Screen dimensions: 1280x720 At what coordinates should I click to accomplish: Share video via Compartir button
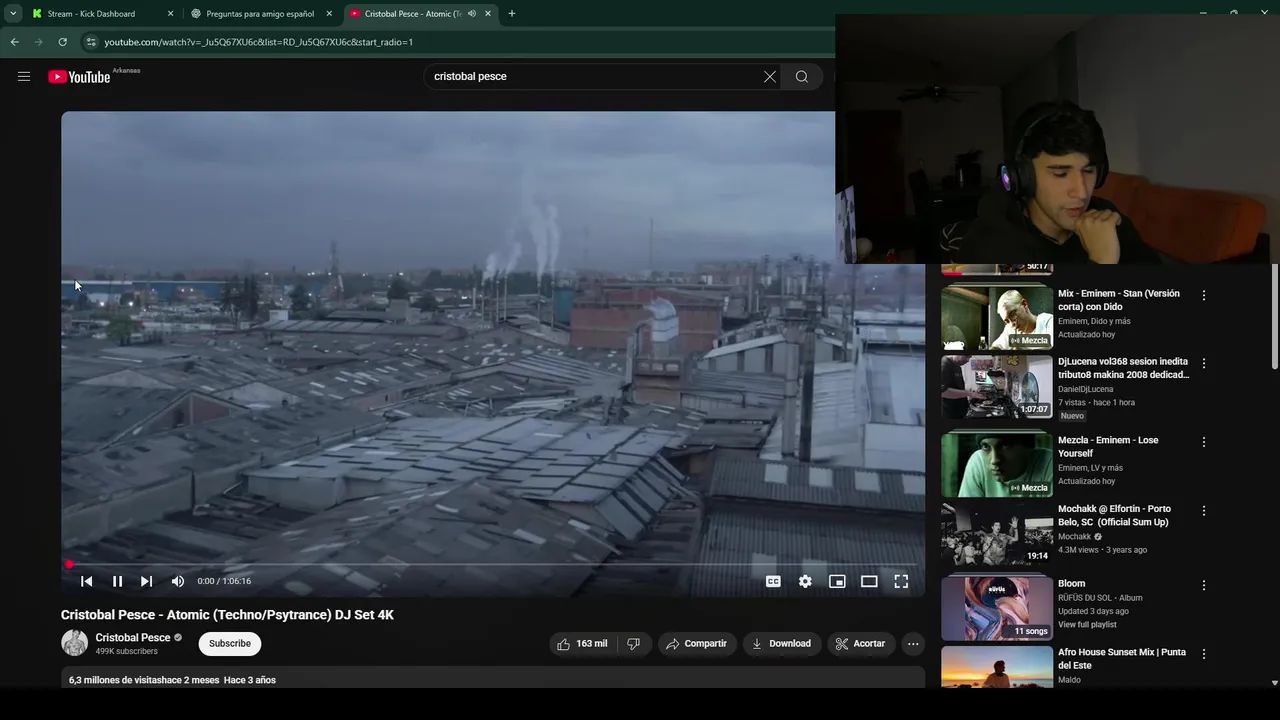[697, 644]
